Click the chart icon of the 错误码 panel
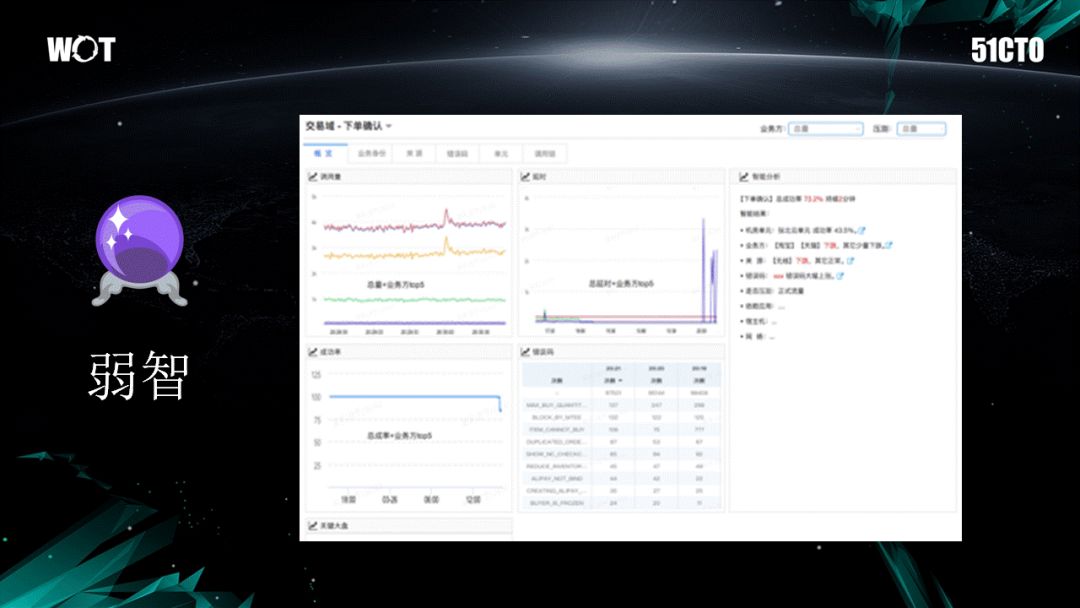Viewport: 1080px width, 608px height. (x=526, y=352)
